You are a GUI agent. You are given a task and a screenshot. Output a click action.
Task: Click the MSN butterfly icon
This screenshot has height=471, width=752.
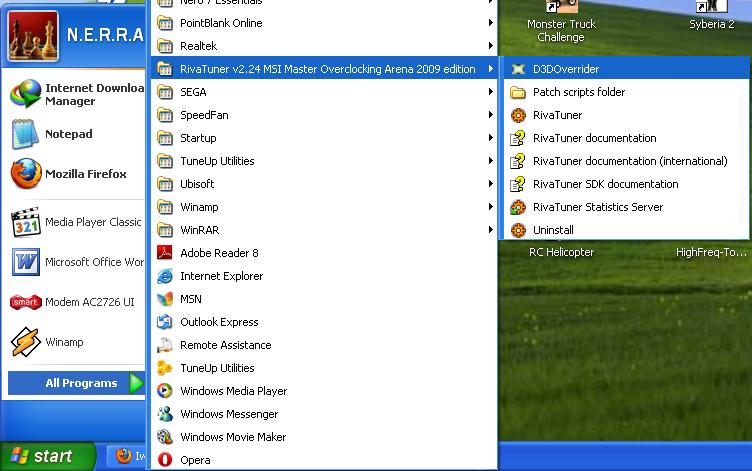(x=165, y=299)
